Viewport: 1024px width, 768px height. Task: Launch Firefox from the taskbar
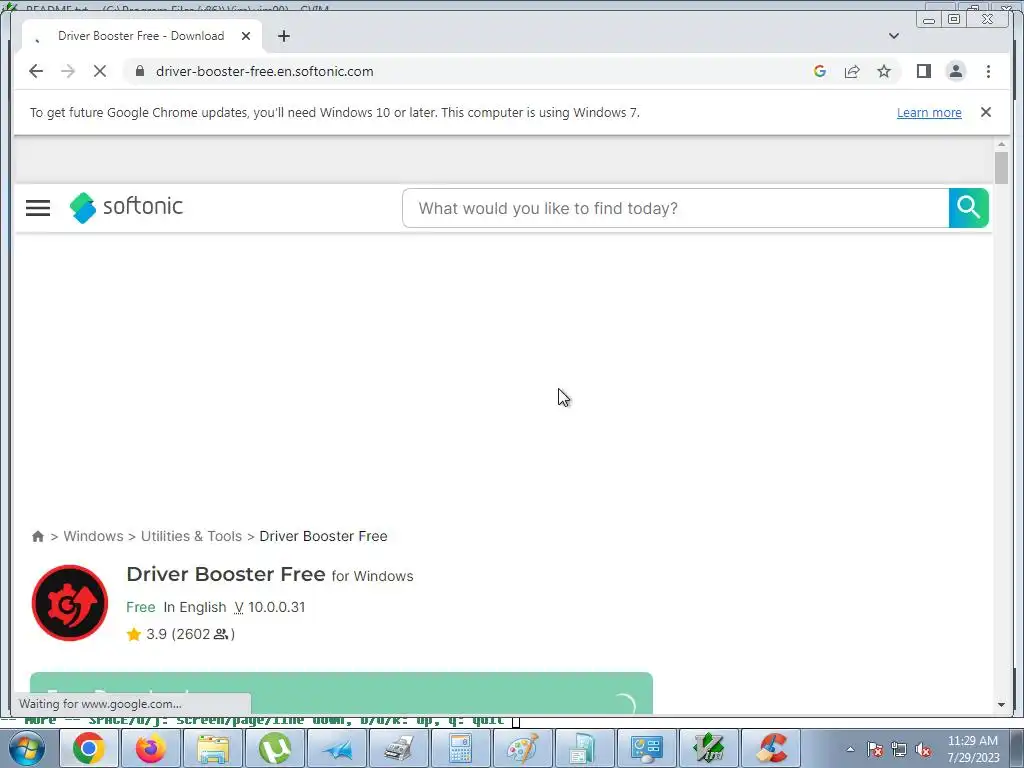coord(151,748)
